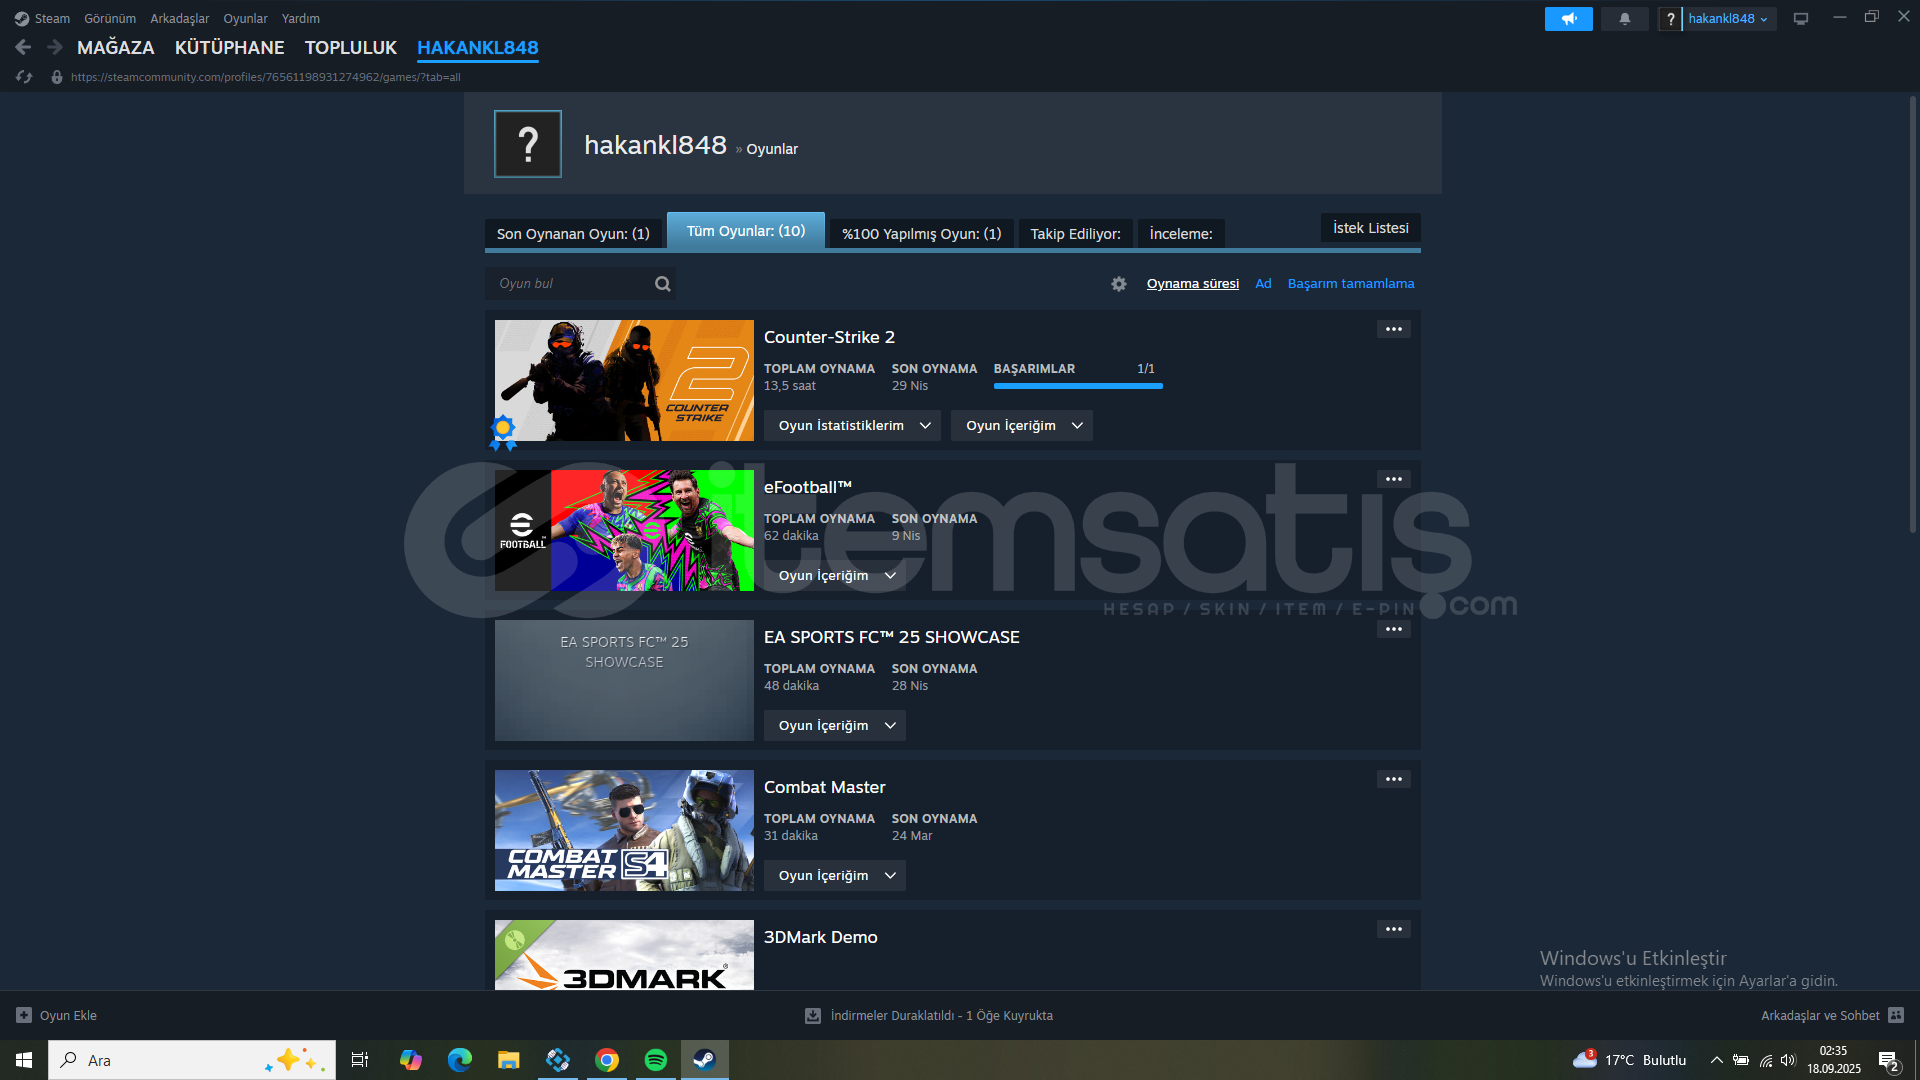This screenshot has height=1080, width=1920.
Task: Click the padlock icon beside the URL
Action: coord(57,77)
